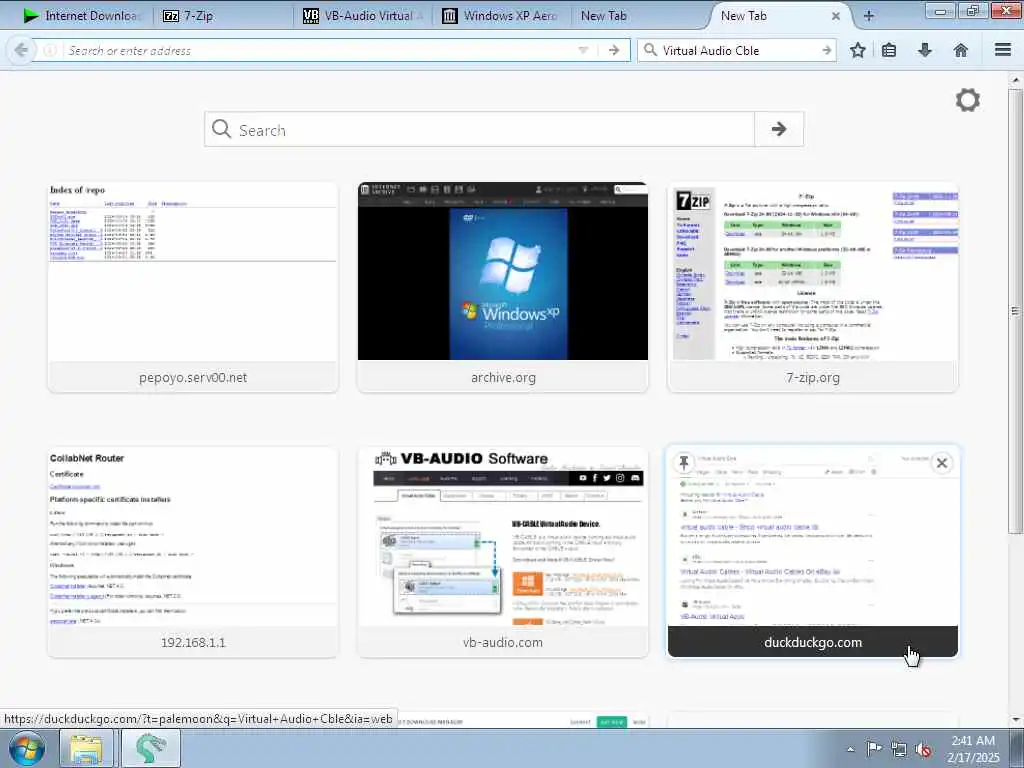Open a new tab with plus button
Screen dimensions: 1024x768
[869, 16]
